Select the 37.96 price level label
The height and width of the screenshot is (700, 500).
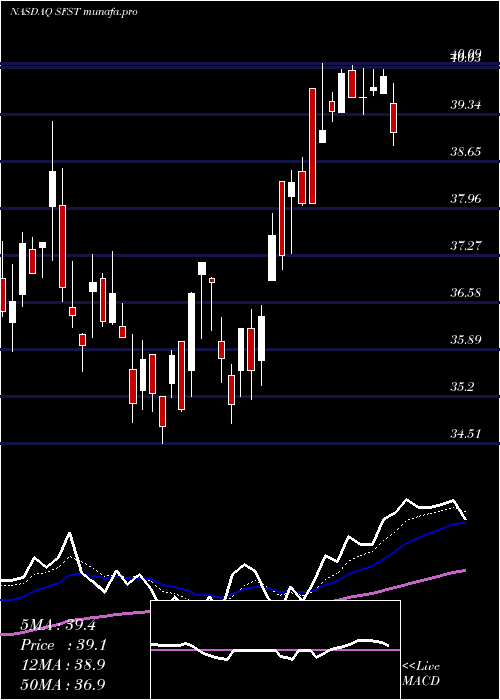[x=466, y=199]
